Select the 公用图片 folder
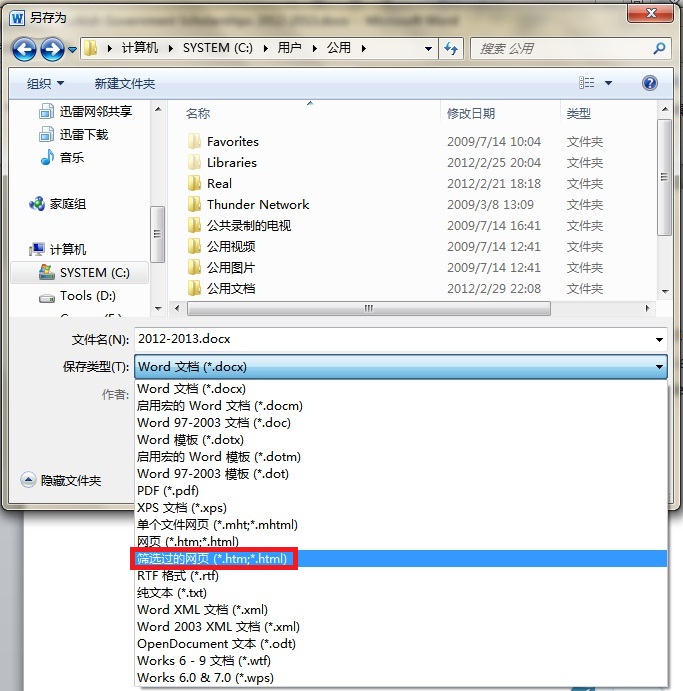The width and height of the screenshot is (683, 691). click(221, 267)
